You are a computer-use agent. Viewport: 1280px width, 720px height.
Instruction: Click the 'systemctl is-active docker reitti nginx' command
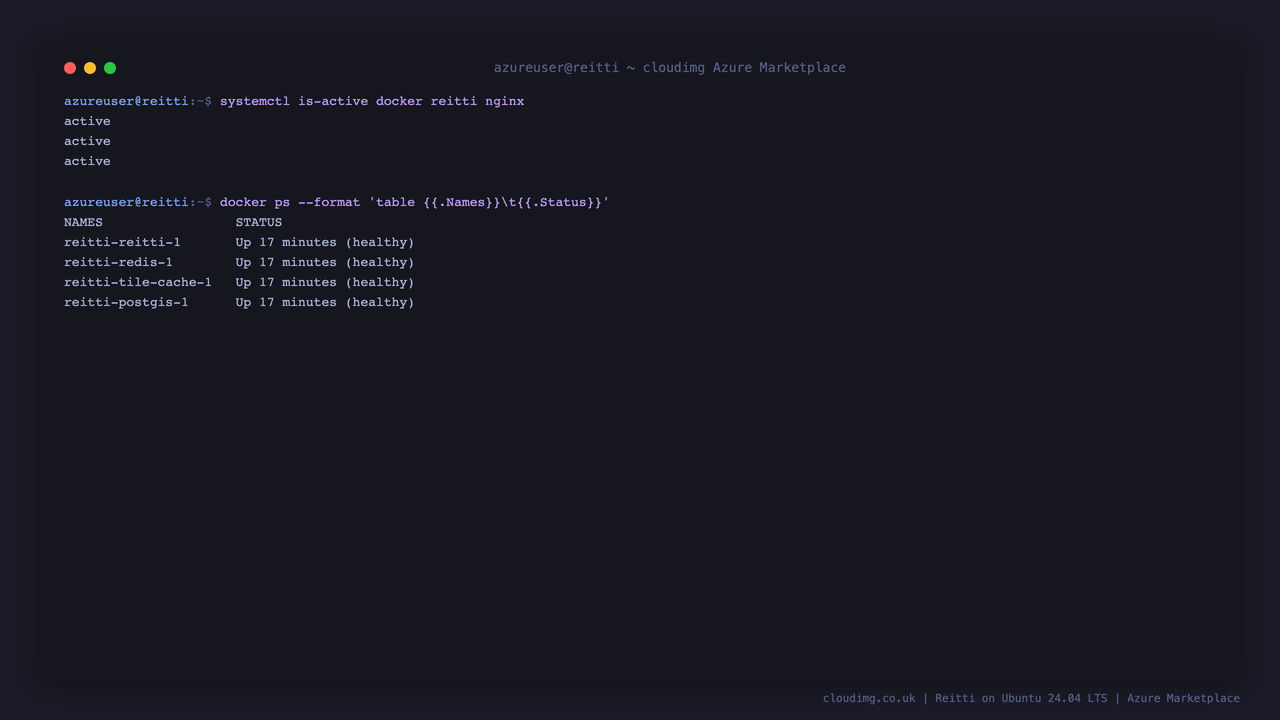372,101
